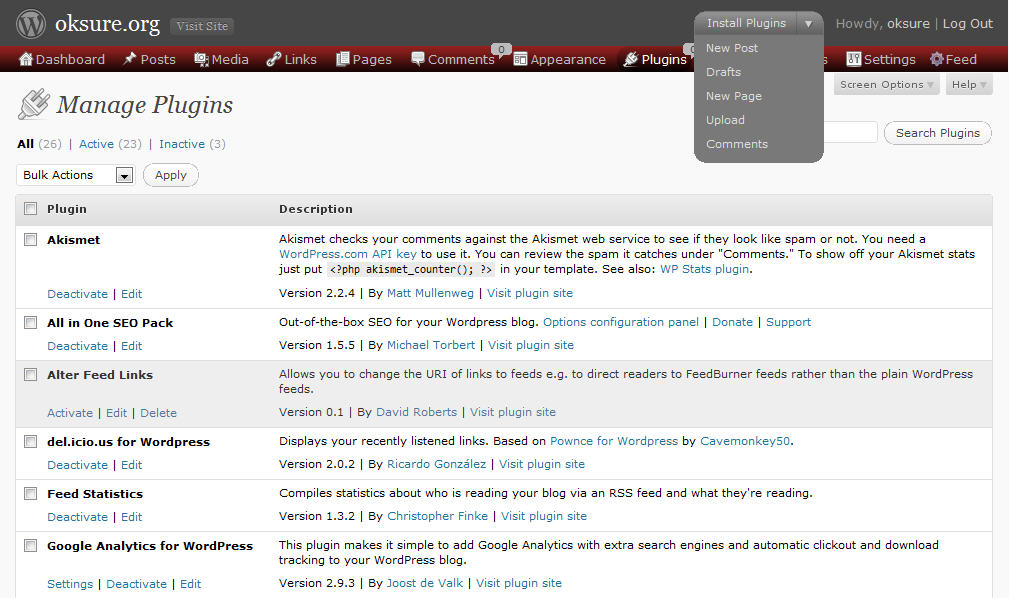Image resolution: width=1009 pixels, height=598 pixels.
Task: Click the Posts pushpin icon
Action: [x=130, y=59]
